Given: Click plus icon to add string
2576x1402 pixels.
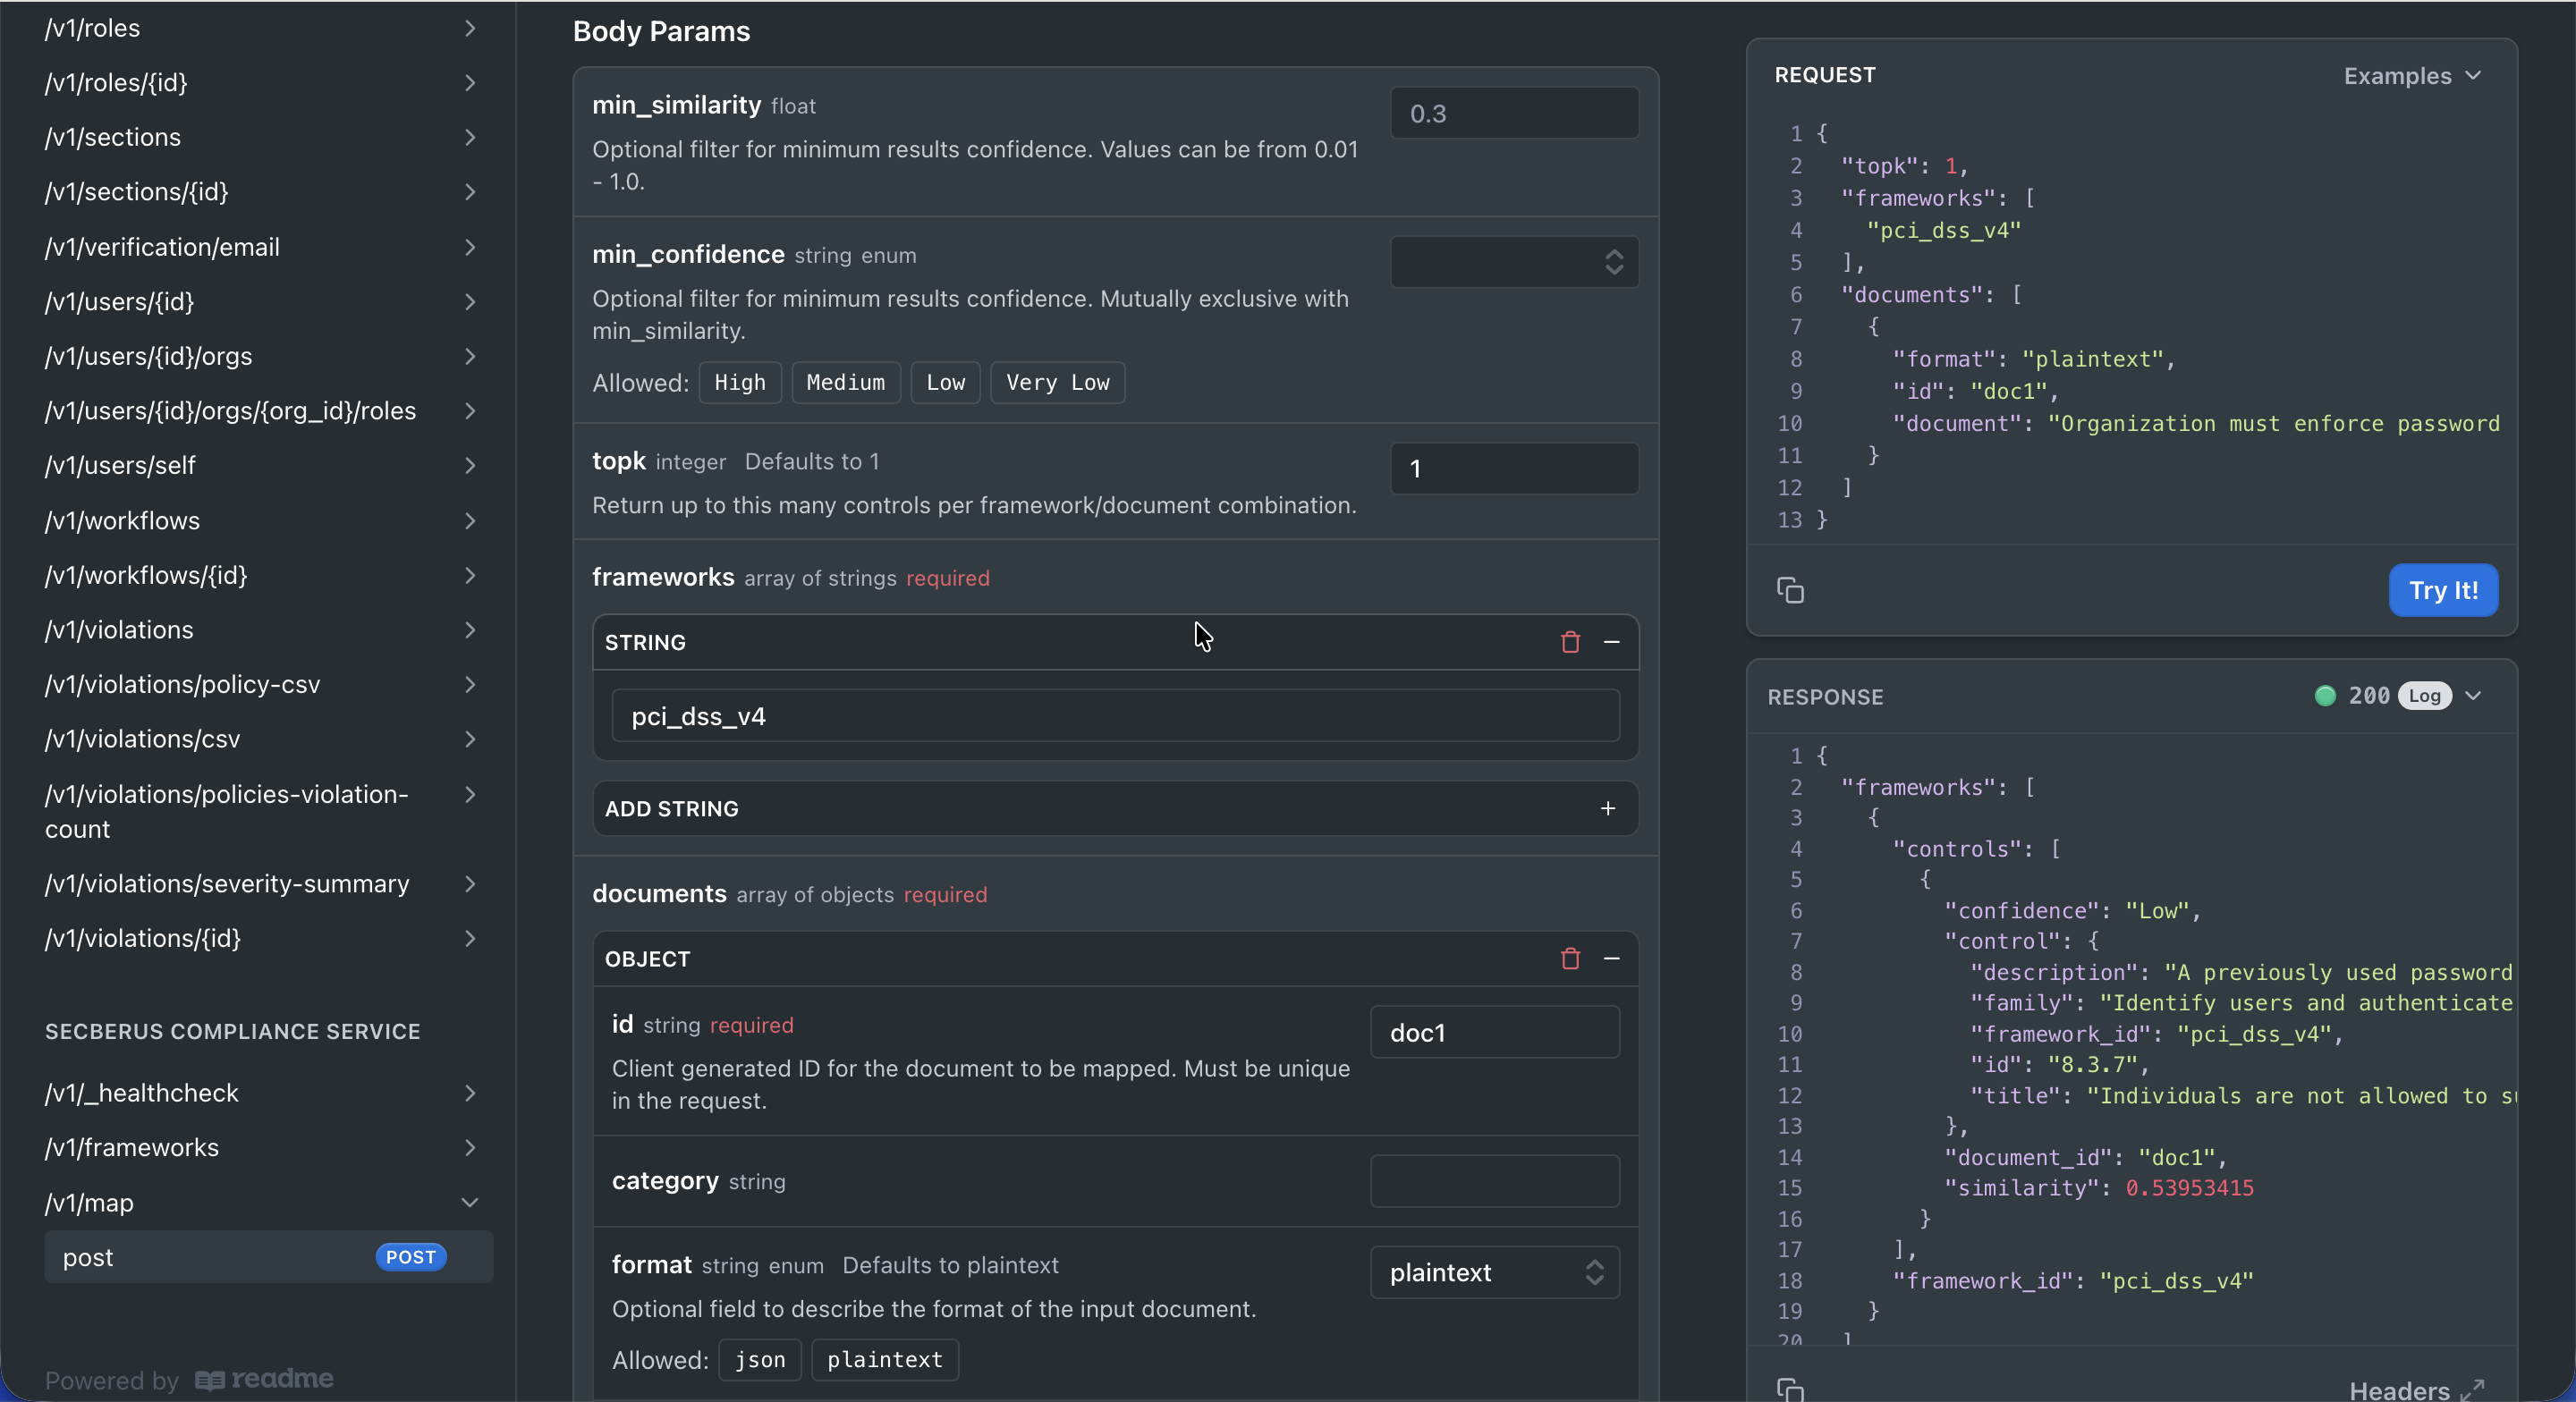Looking at the screenshot, I should (x=1607, y=808).
